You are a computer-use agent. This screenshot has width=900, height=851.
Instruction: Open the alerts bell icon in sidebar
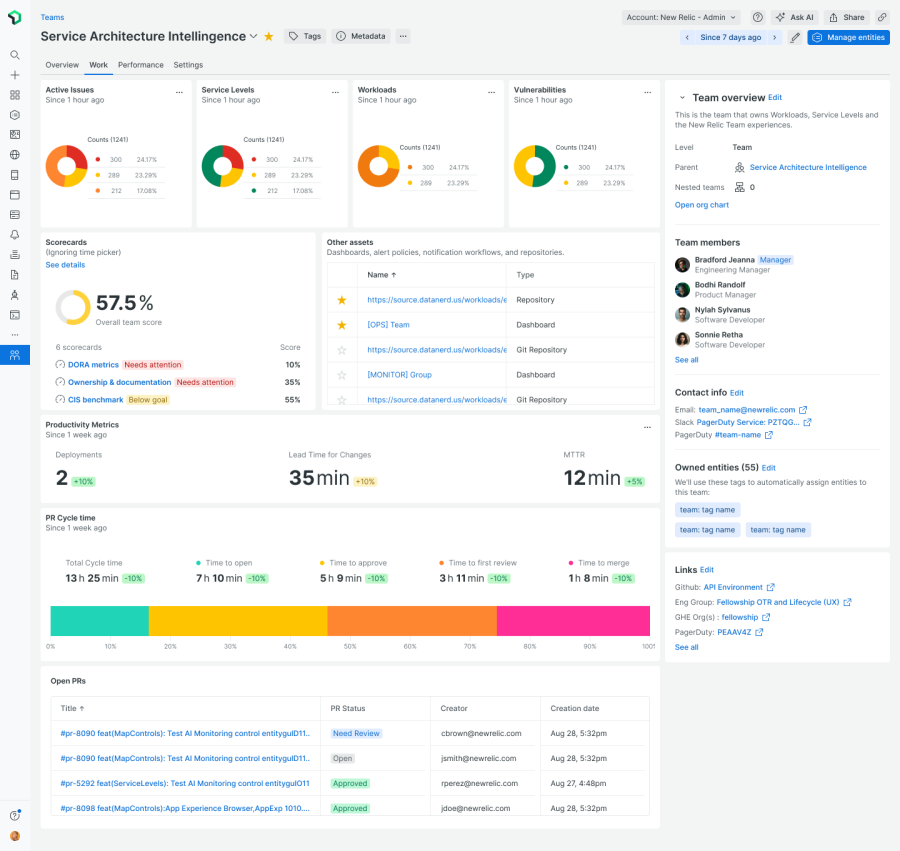15,235
